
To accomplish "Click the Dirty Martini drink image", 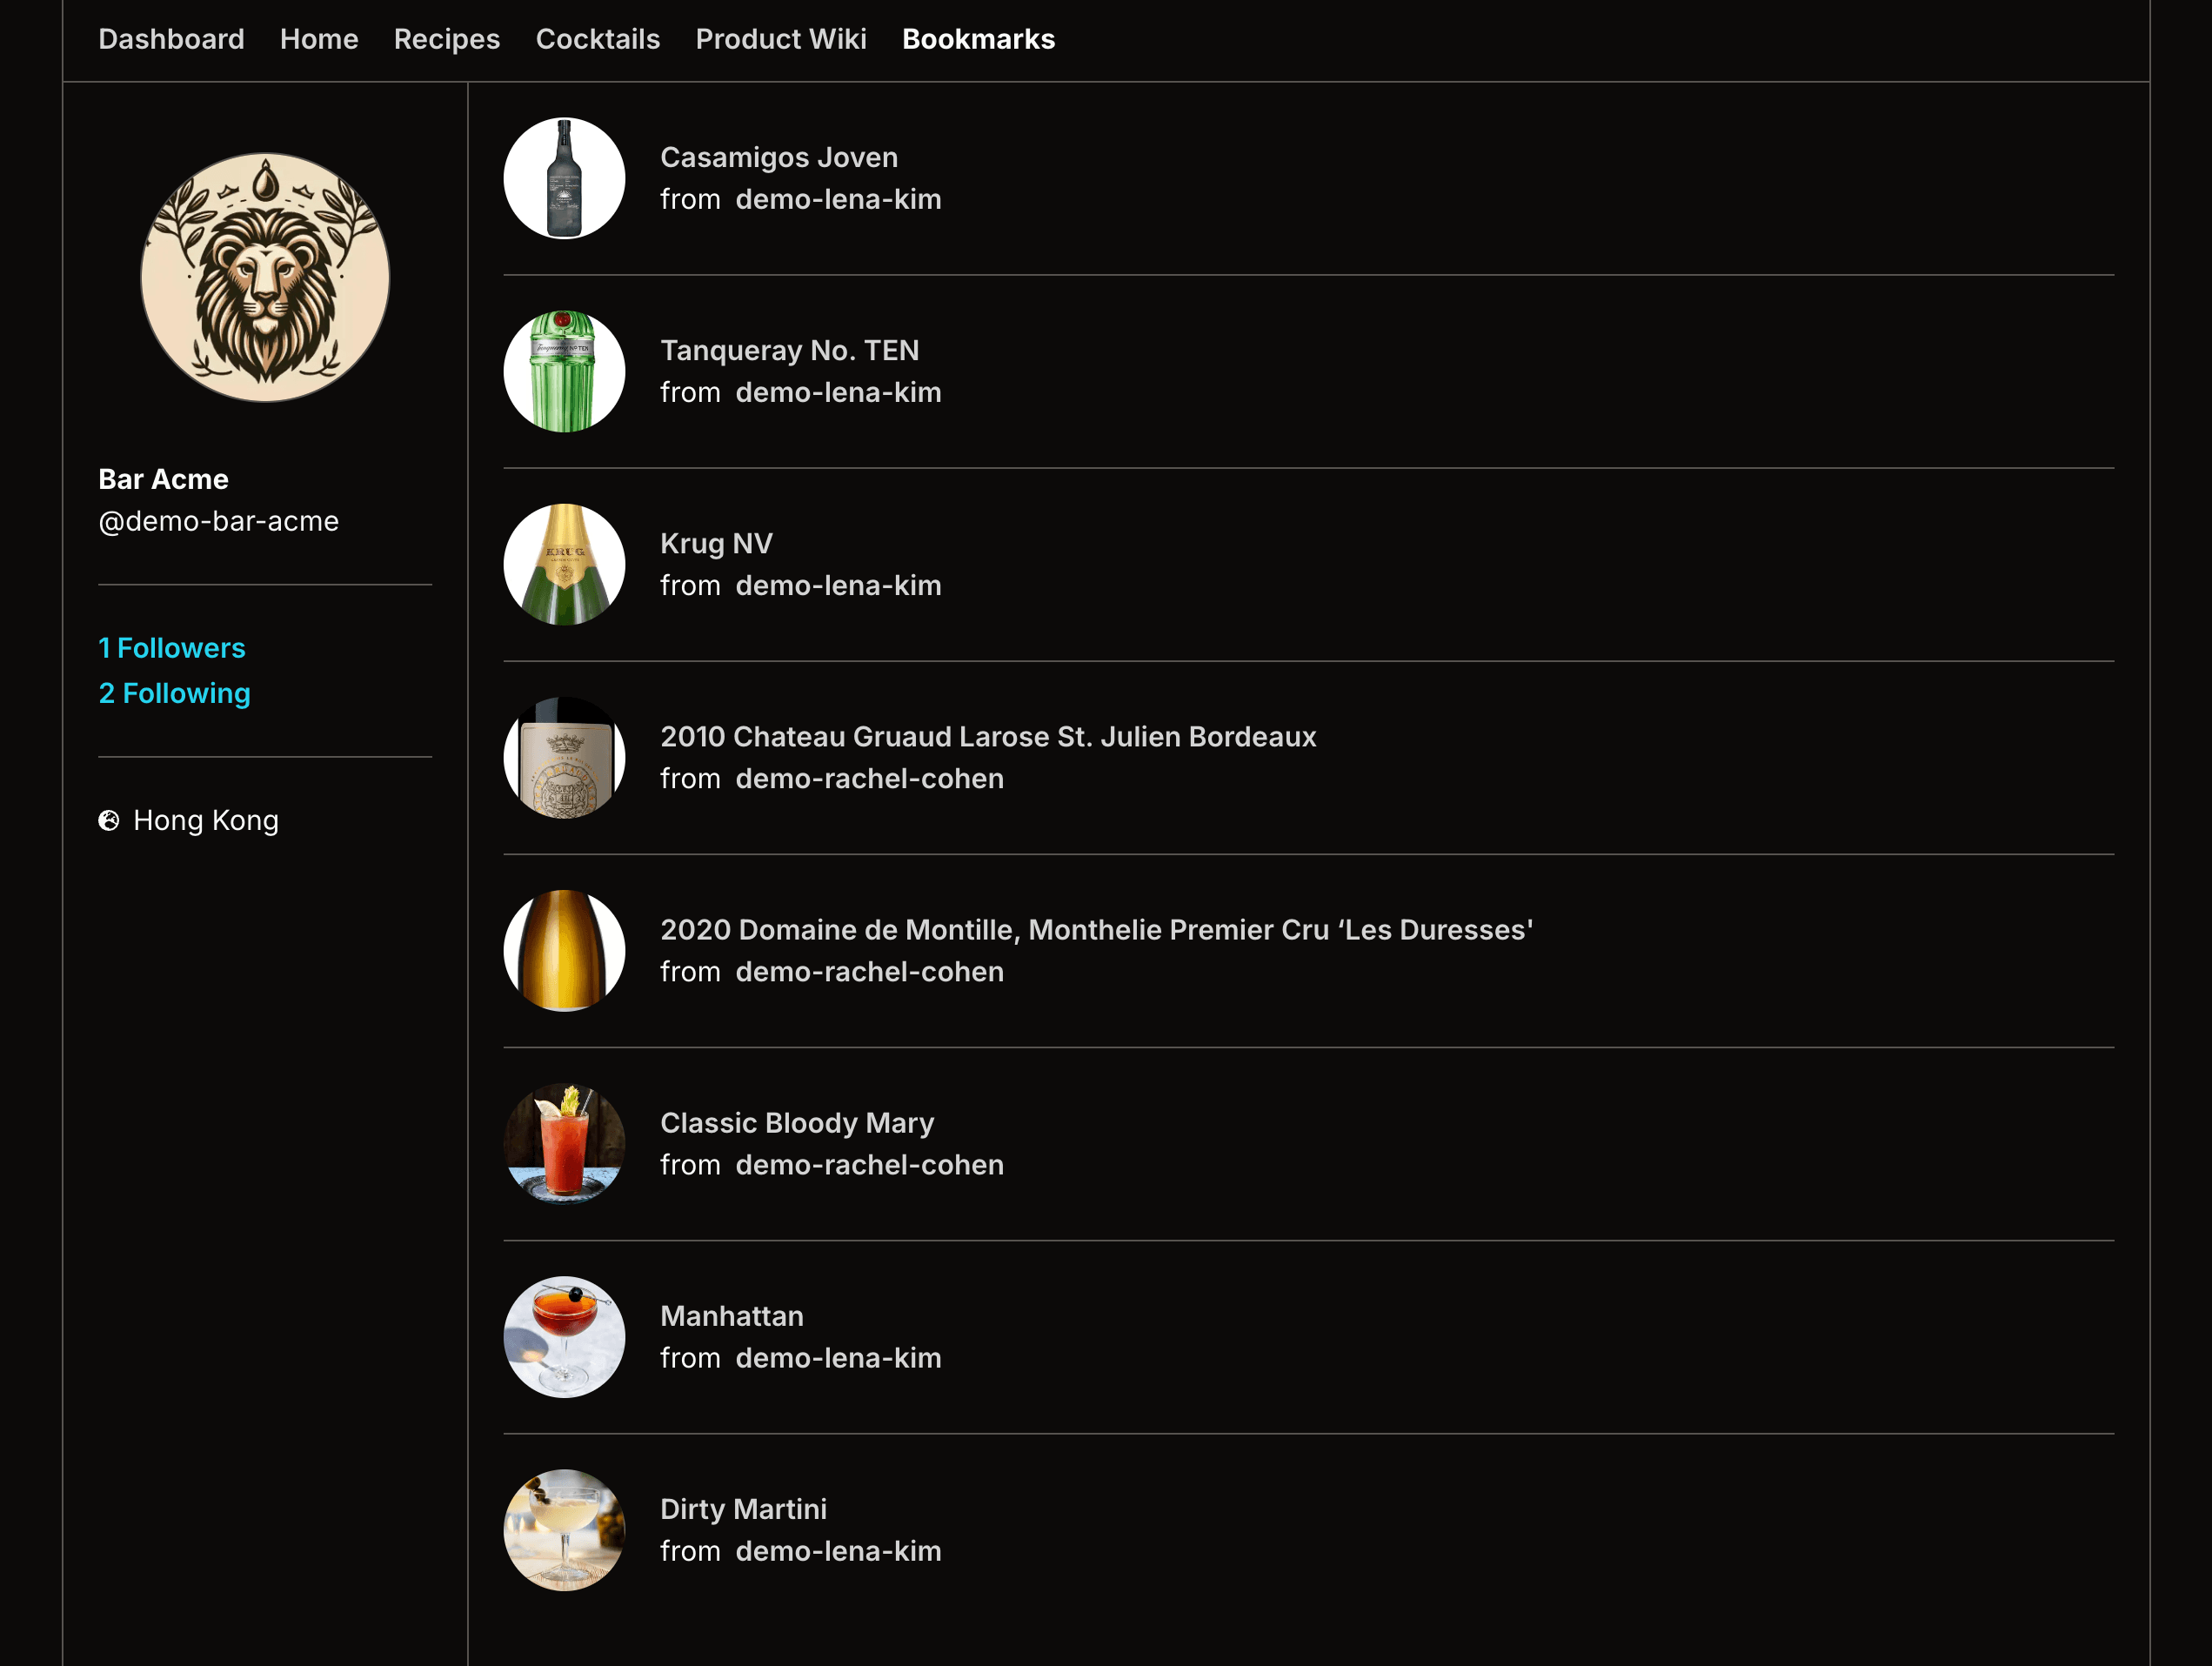I will pyautogui.click(x=564, y=1530).
